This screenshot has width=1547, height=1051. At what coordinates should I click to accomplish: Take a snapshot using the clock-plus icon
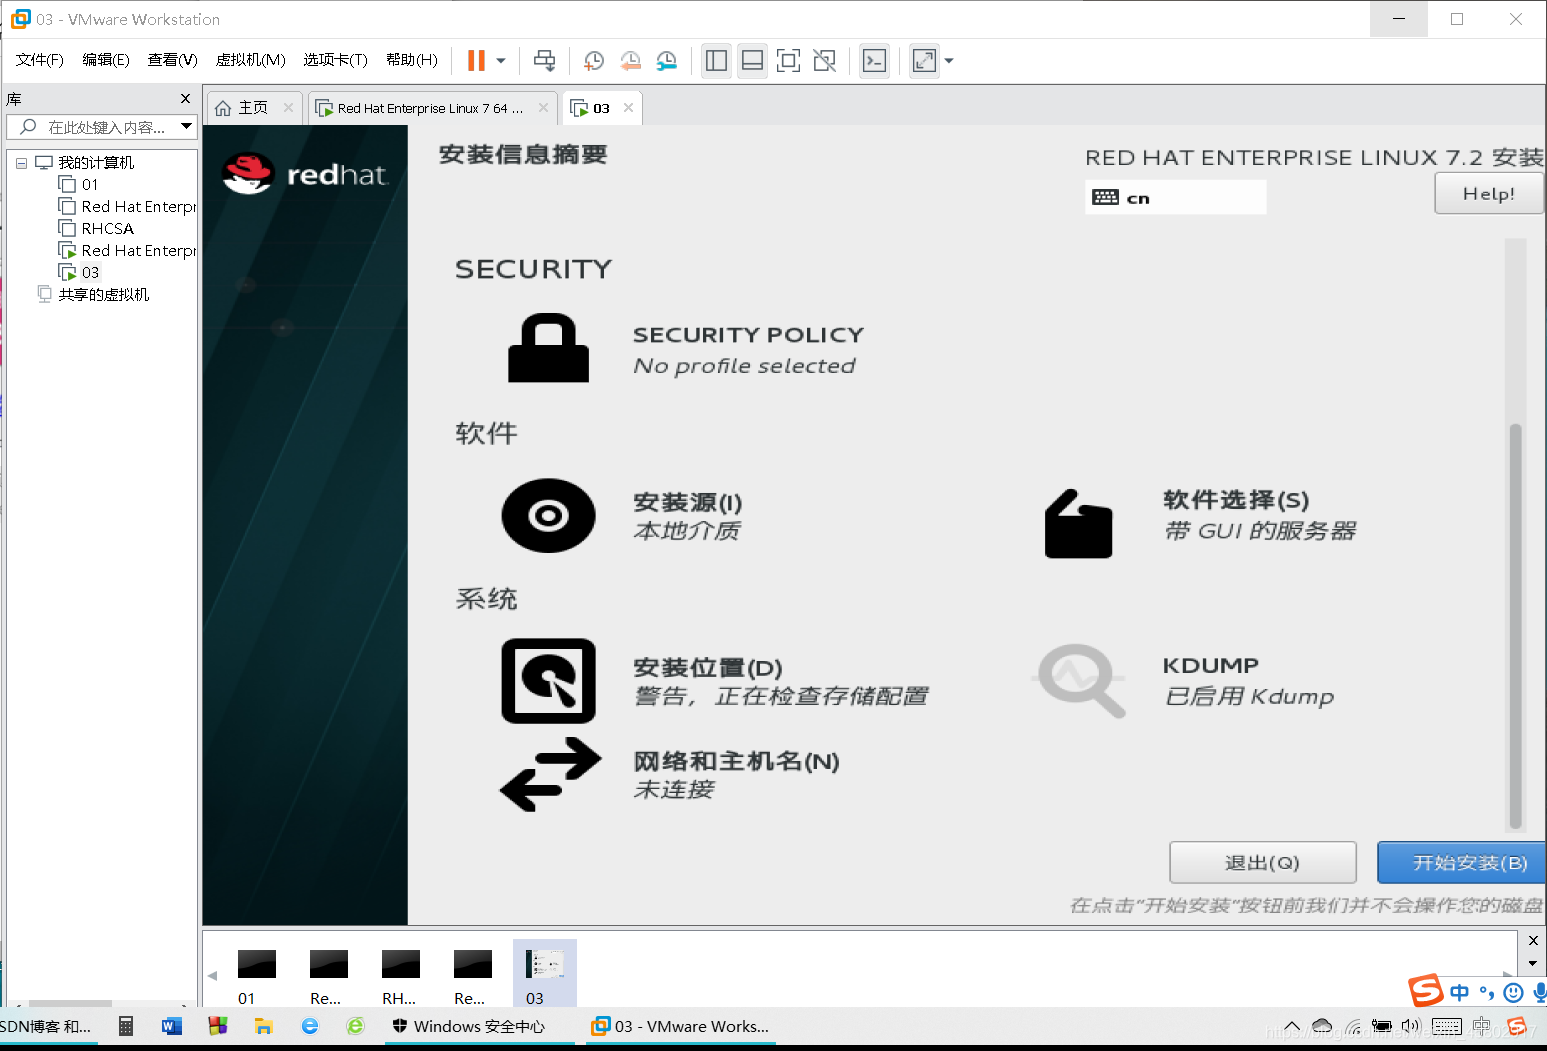[593, 61]
